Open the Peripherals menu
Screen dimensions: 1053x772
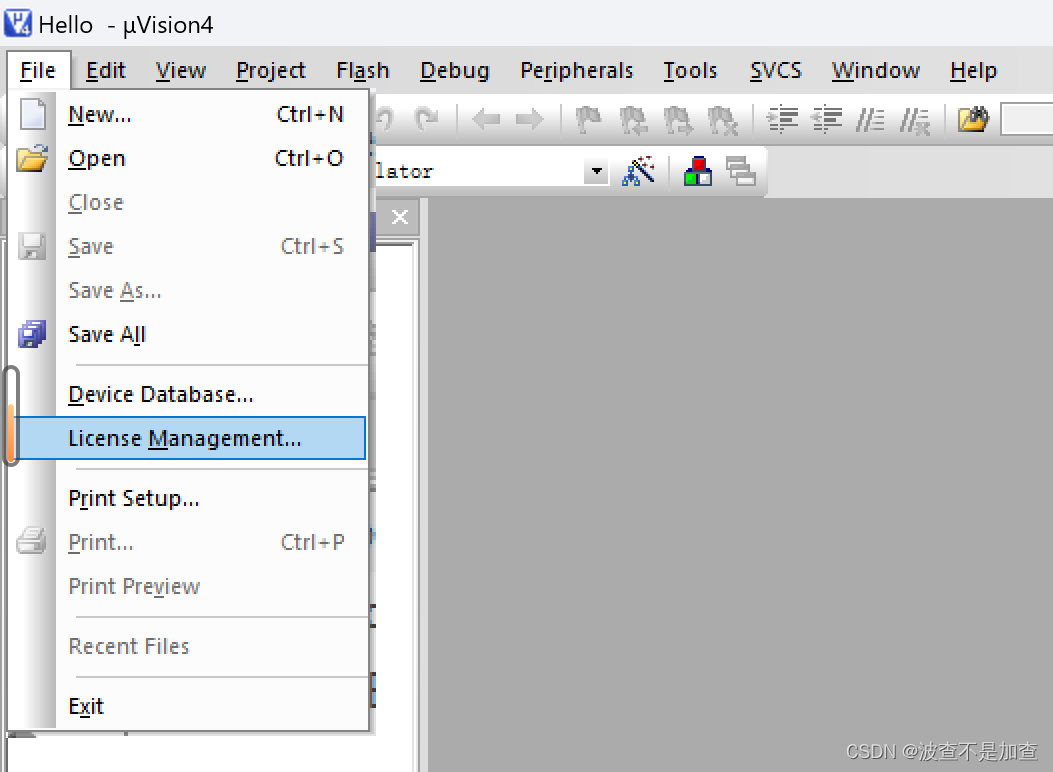(577, 70)
